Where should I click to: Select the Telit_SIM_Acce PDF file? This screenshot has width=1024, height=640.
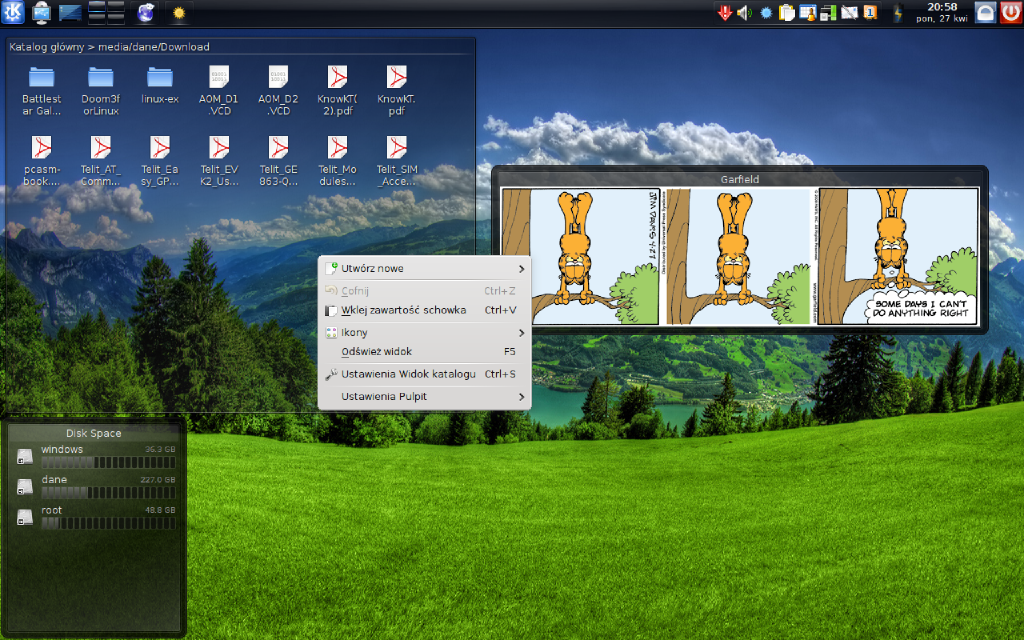click(x=396, y=161)
